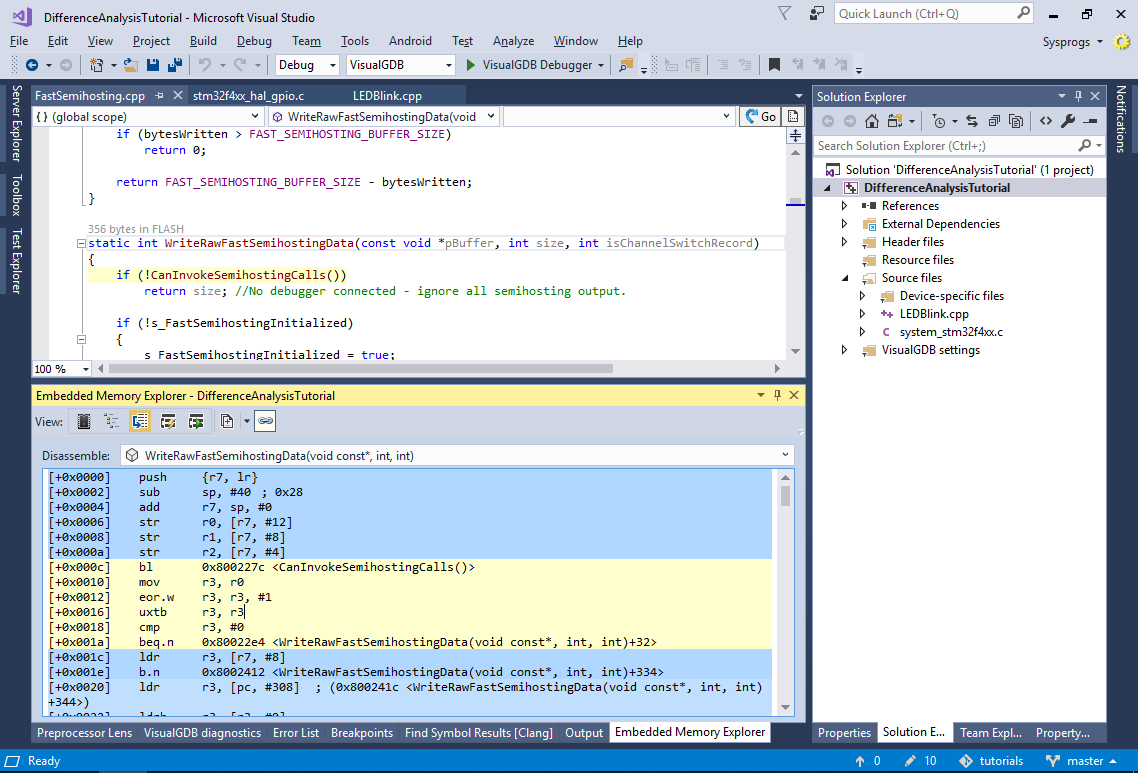Click the Save All toolbar icon
The image size is (1138, 773).
tap(175, 65)
